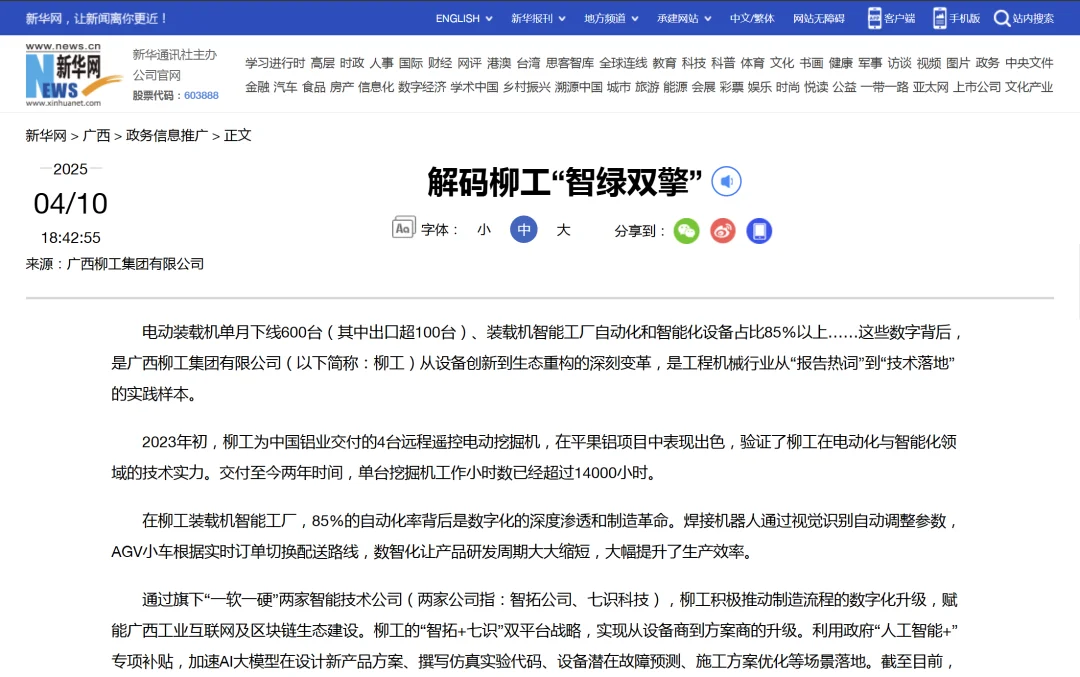Click 政务信息推广 in the breadcrumb
Screen dimensions: 1080x677
[167, 136]
